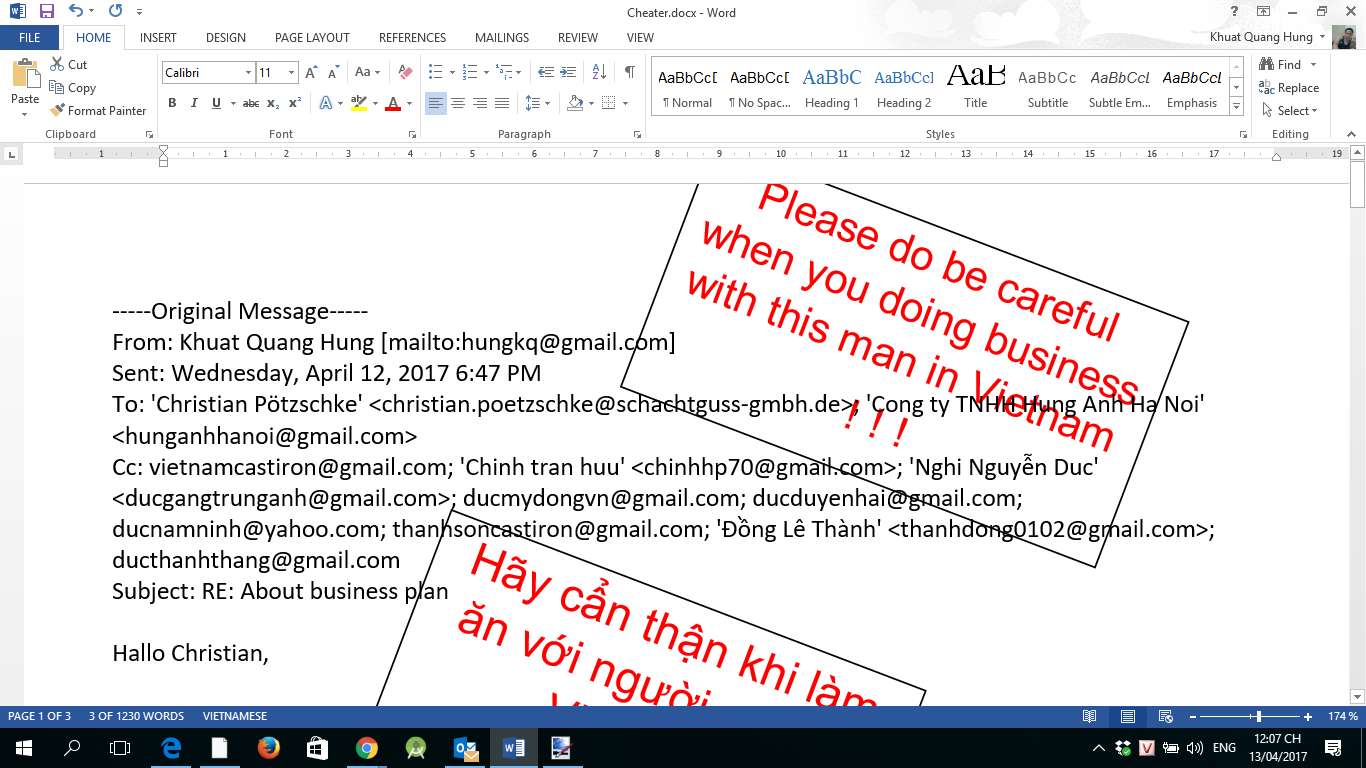1366x768 pixels.
Task: Click the vertical scrollbar down arrow
Action: pos(1357,696)
